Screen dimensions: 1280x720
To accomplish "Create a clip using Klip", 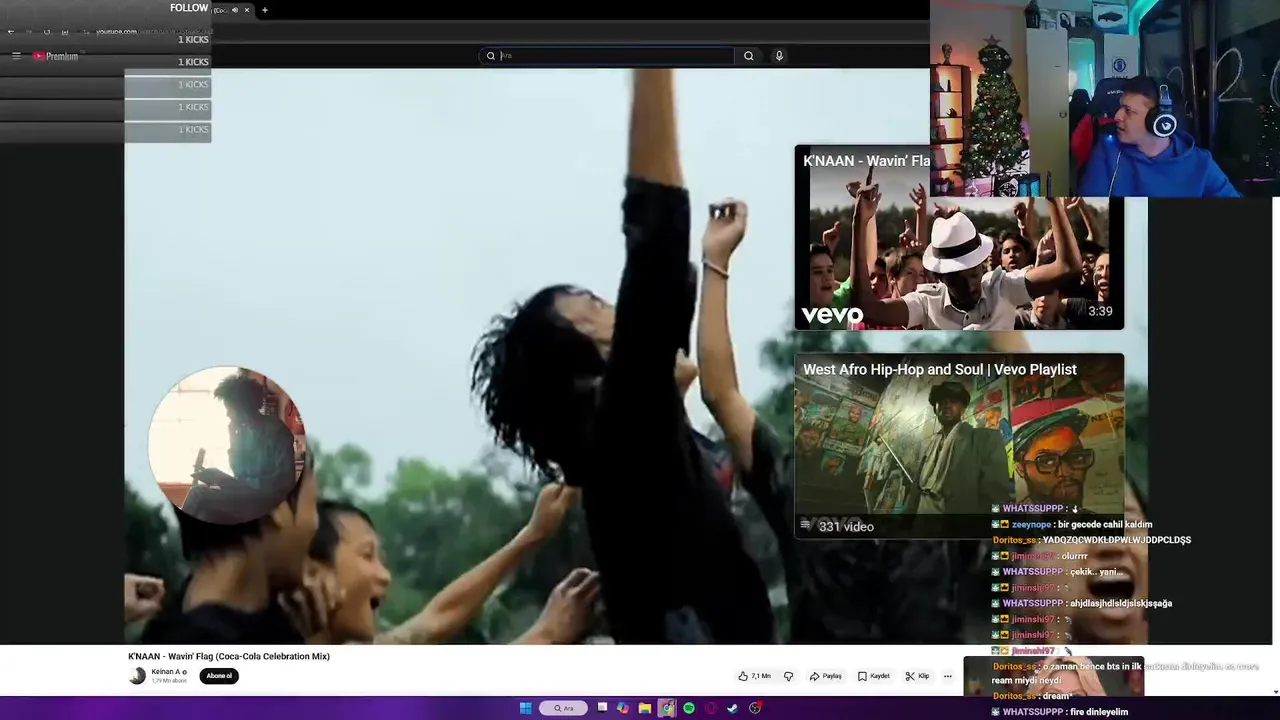I will pos(917,676).
